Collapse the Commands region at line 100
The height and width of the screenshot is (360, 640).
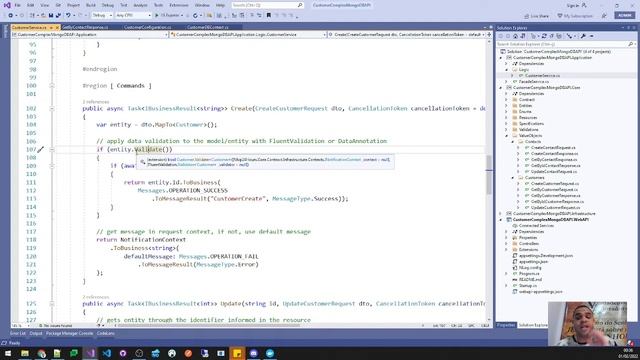point(52,86)
